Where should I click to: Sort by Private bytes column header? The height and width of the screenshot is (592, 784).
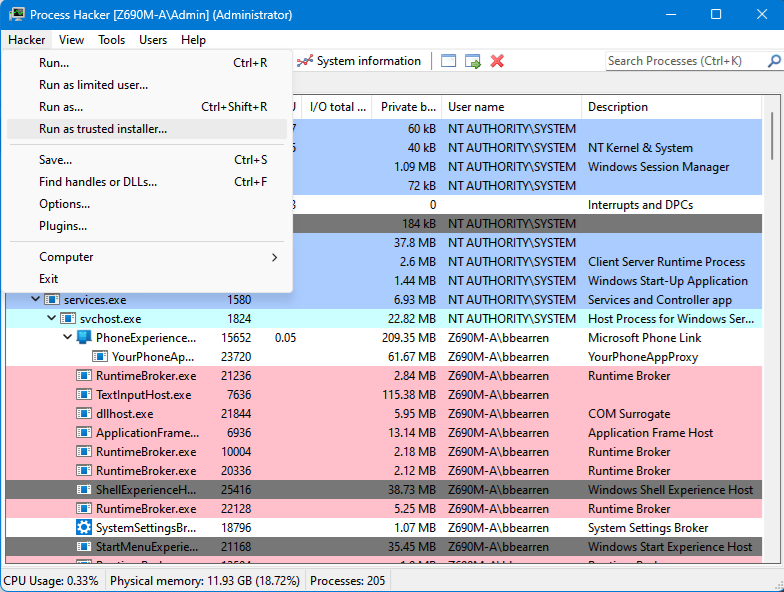tap(407, 106)
